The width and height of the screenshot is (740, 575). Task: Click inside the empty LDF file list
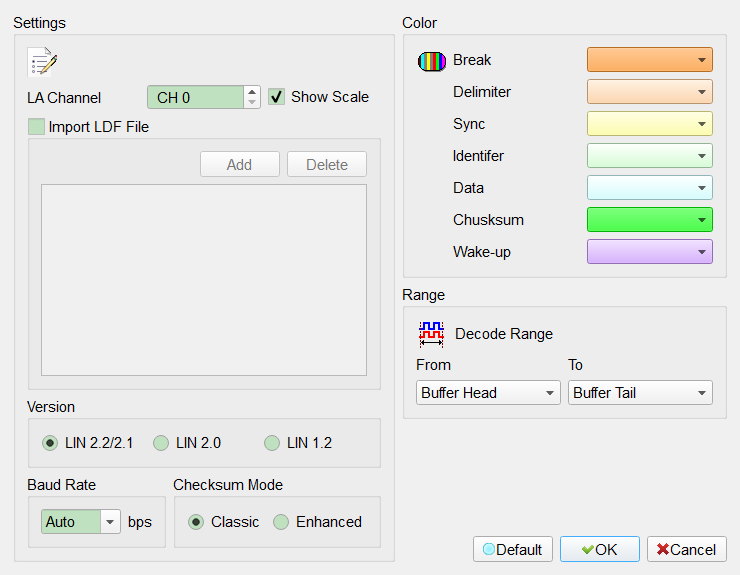coord(204,280)
